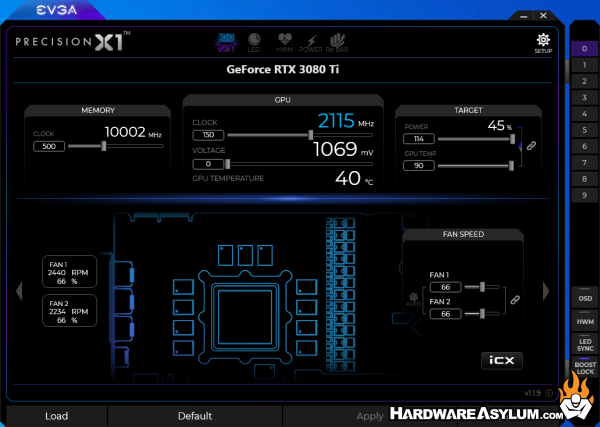Click the power target slider handle
Image resolution: width=600 pixels, height=427 pixels.
(x=512, y=139)
